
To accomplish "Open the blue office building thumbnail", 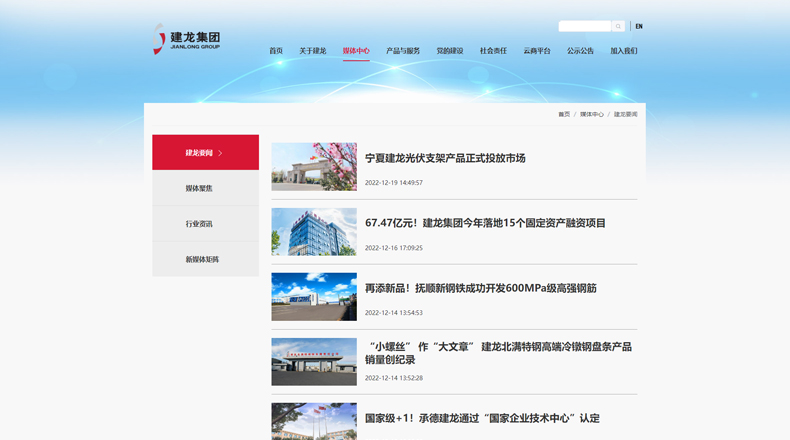I will (x=314, y=232).
